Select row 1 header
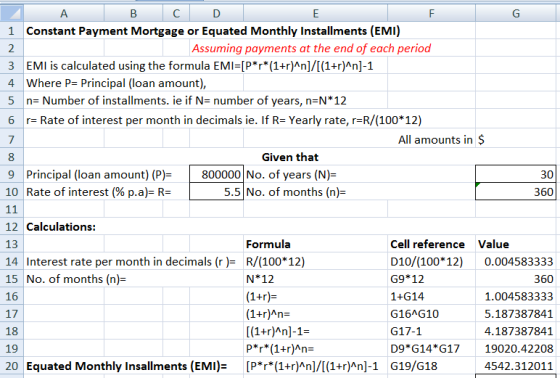Screen dimensions: 560x378 click(12, 31)
